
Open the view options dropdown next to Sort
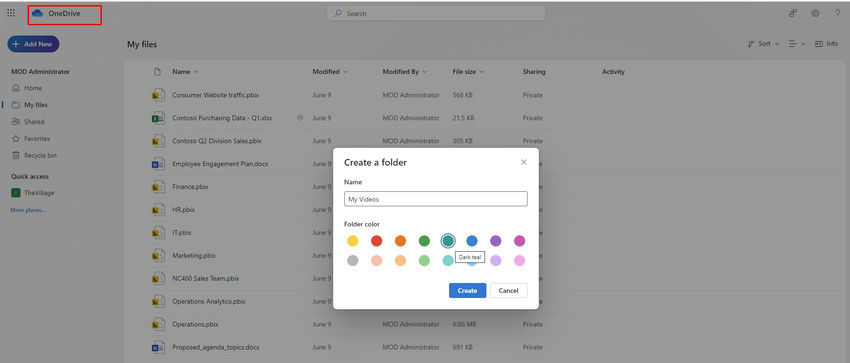click(797, 44)
